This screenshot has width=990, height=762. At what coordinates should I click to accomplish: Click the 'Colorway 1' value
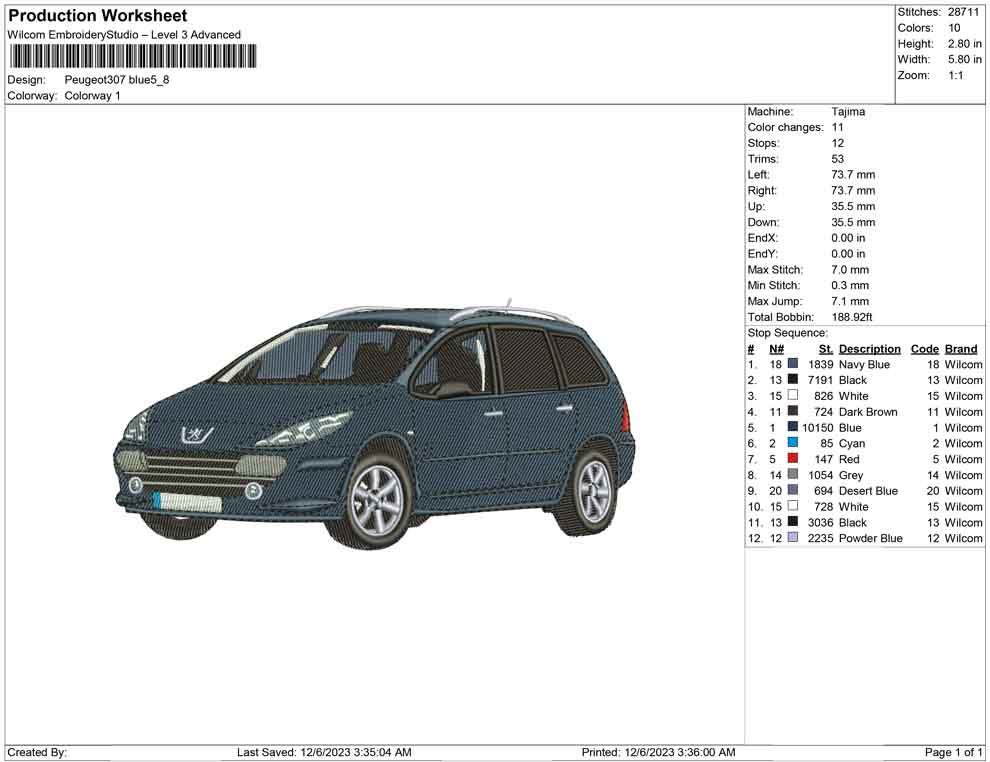tap(92, 96)
